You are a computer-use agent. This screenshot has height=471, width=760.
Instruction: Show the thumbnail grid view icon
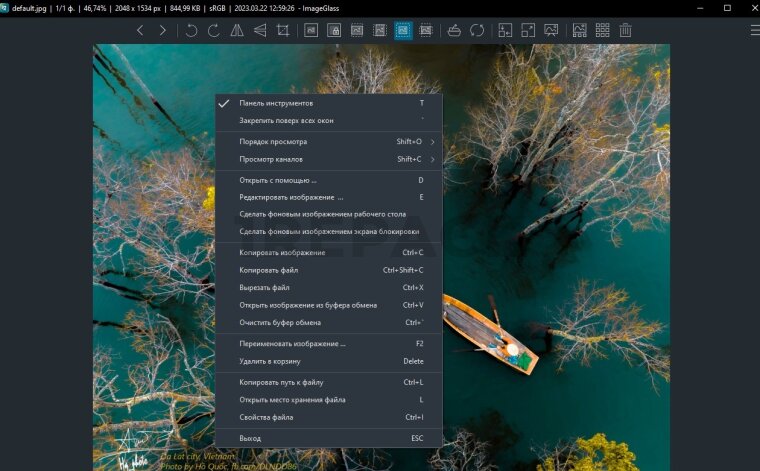click(602, 30)
